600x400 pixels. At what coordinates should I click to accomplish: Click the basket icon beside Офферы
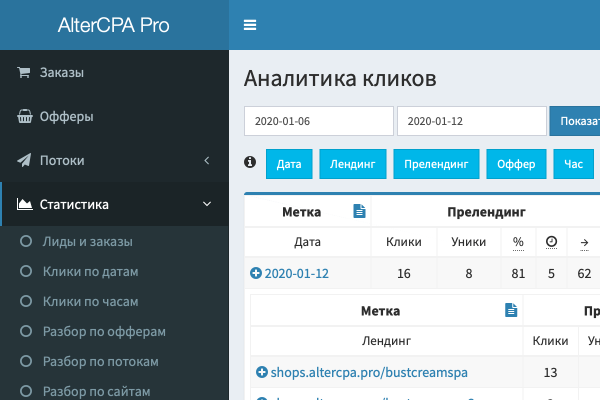coord(25,116)
